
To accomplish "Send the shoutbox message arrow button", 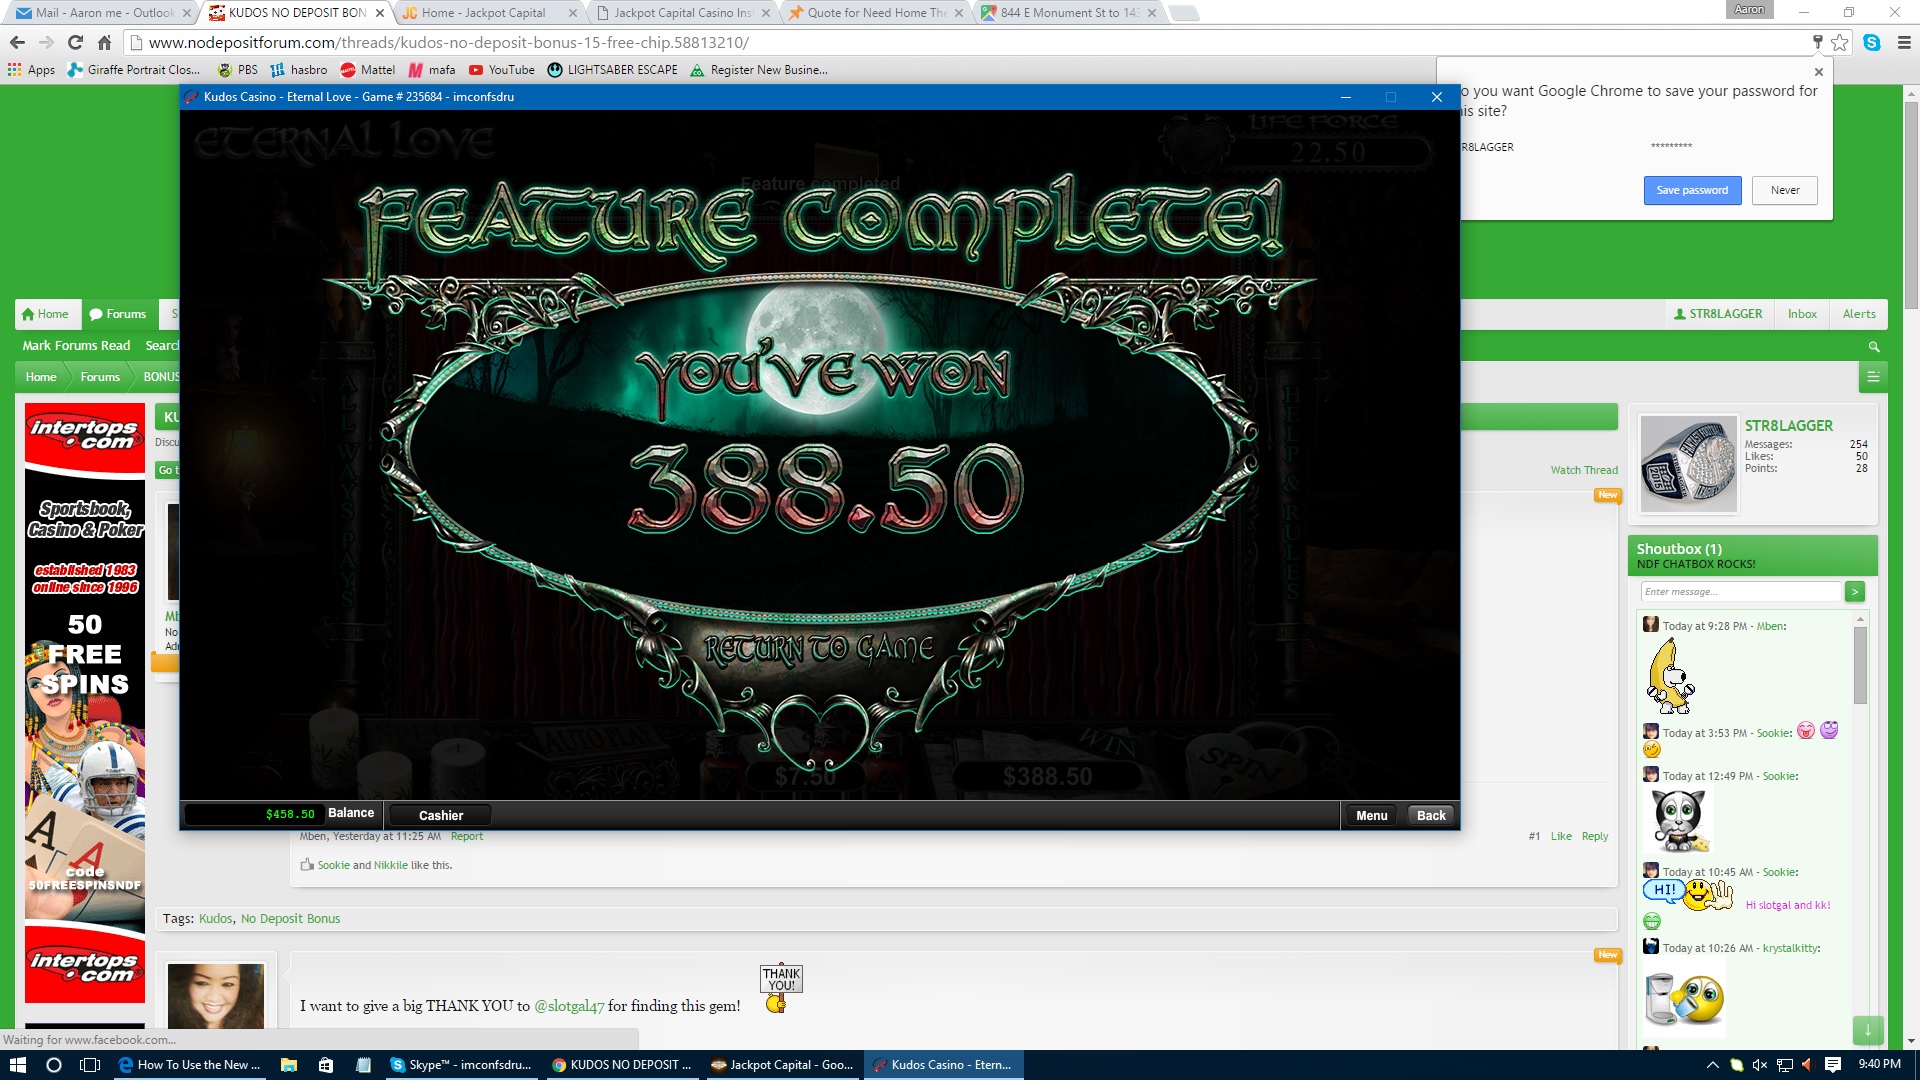I will click(x=1855, y=592).
